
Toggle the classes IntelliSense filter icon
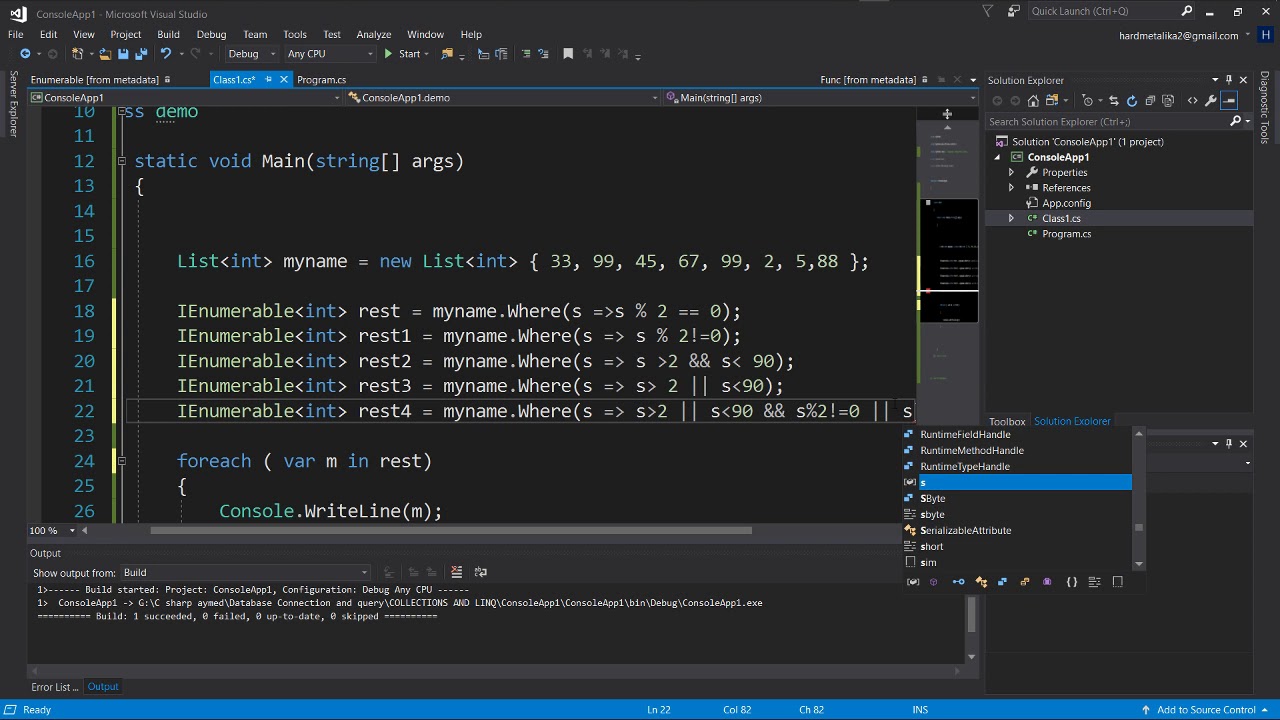[x=981, y=582]
